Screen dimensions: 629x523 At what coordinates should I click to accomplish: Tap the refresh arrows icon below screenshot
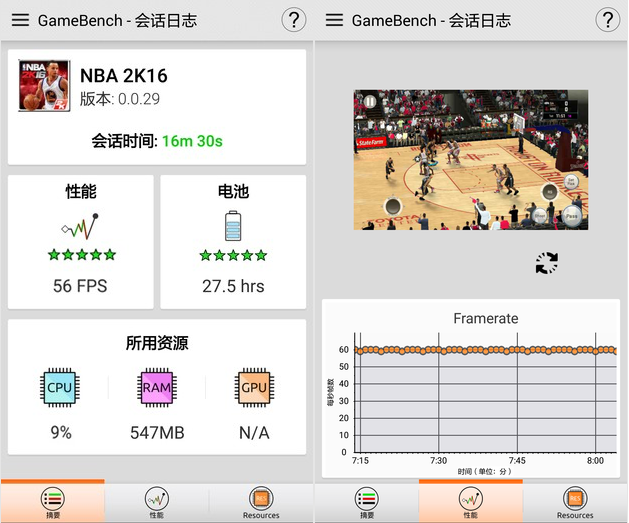(547, 263)
